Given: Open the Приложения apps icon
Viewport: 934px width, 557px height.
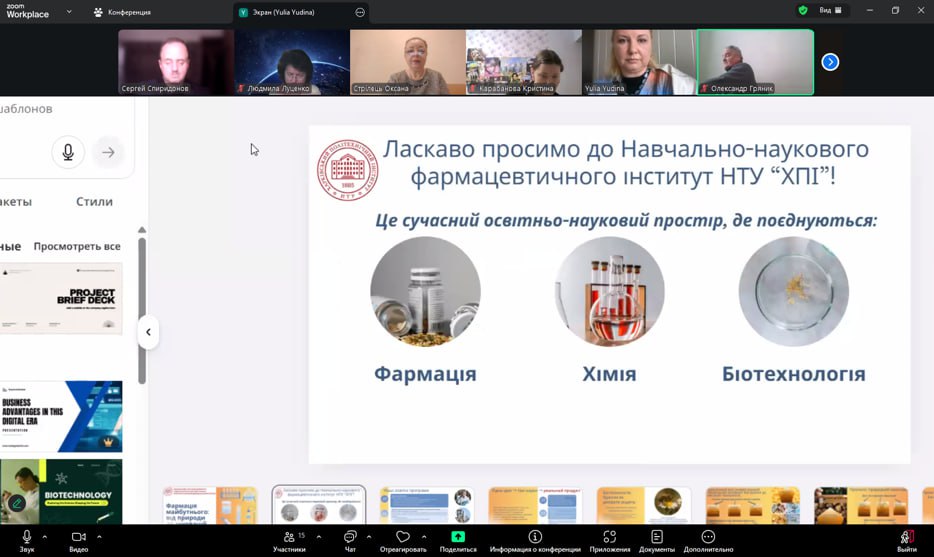Looking at the screenshot, I should (609, 538).
